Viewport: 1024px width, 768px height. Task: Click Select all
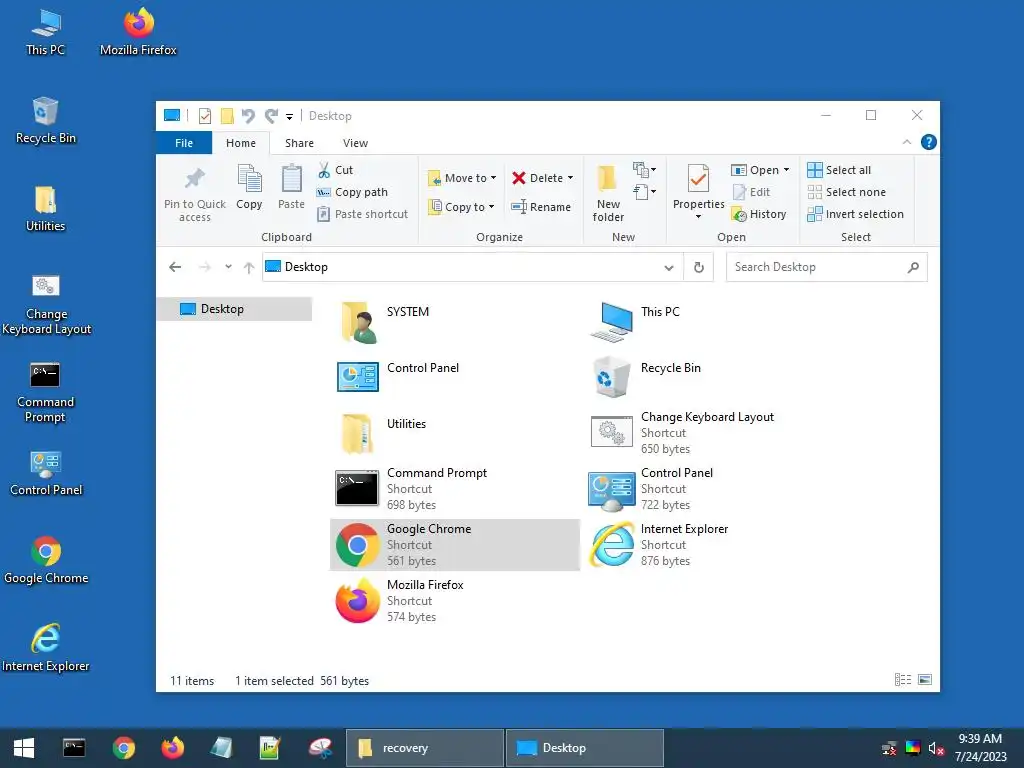pyautogui.click(x=839, y=170)
